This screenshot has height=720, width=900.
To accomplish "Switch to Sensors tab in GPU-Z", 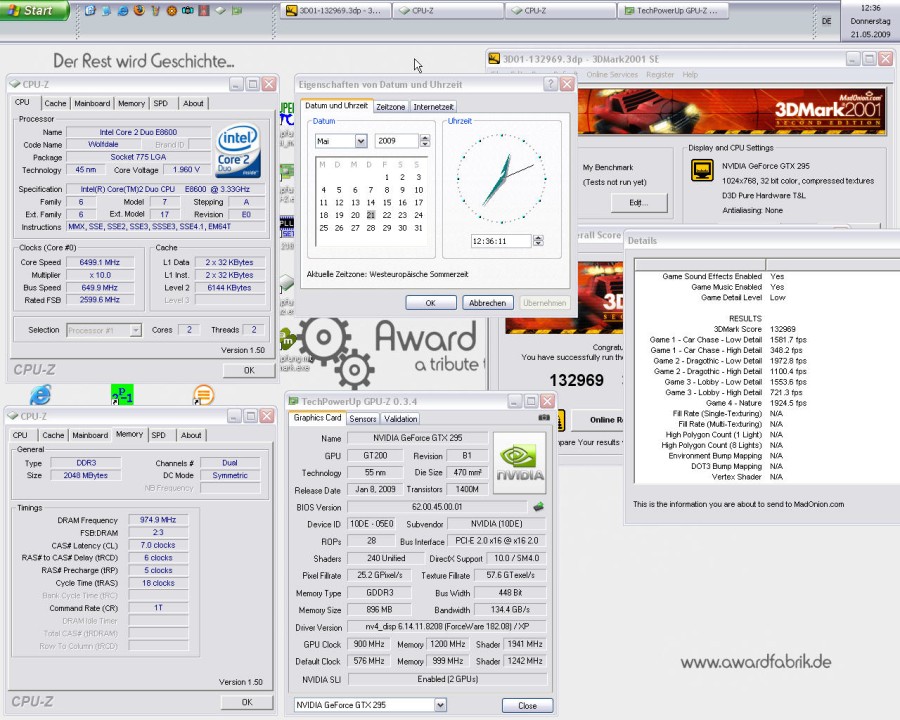I will tap(363, 419).
